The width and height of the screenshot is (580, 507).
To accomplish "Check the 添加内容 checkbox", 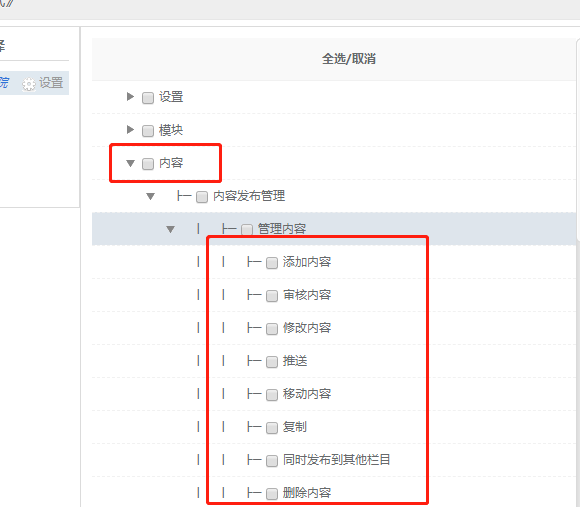I will click(x=272, y=263).
